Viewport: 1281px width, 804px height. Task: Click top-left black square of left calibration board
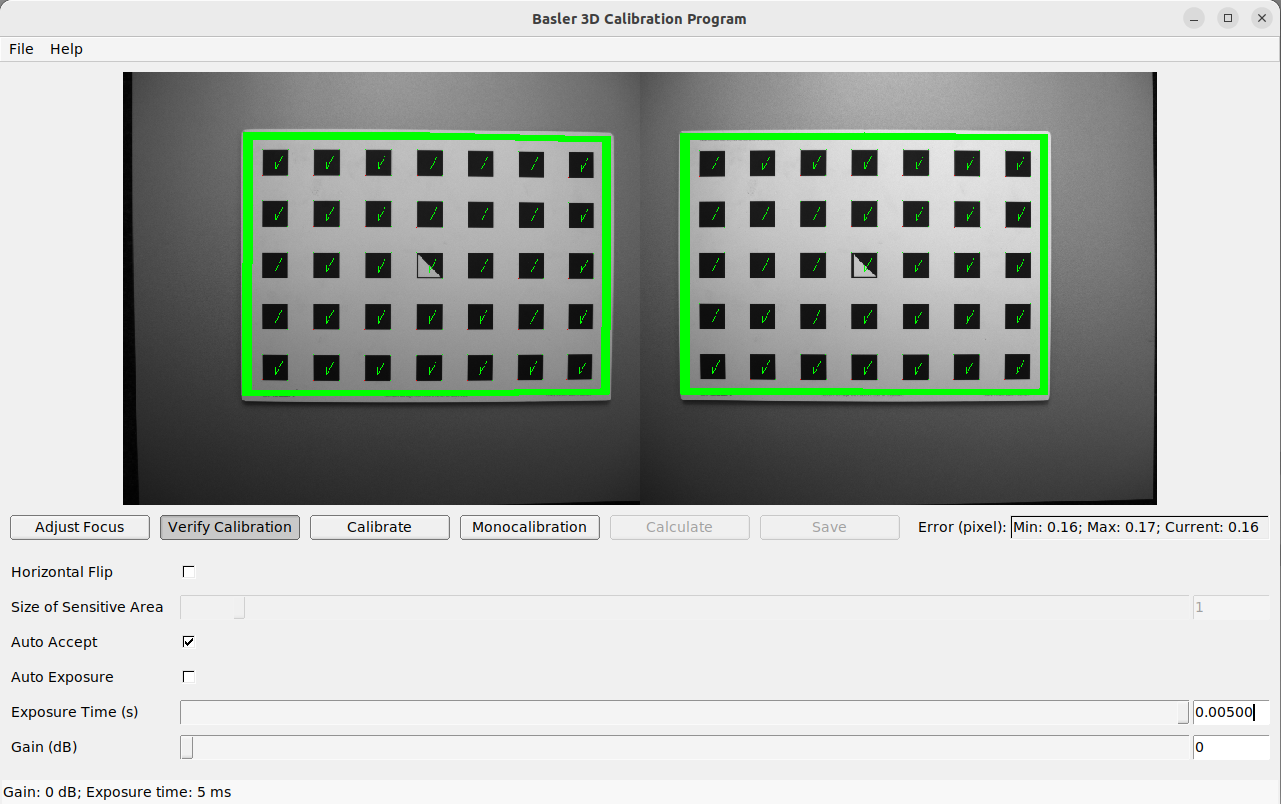275,162
